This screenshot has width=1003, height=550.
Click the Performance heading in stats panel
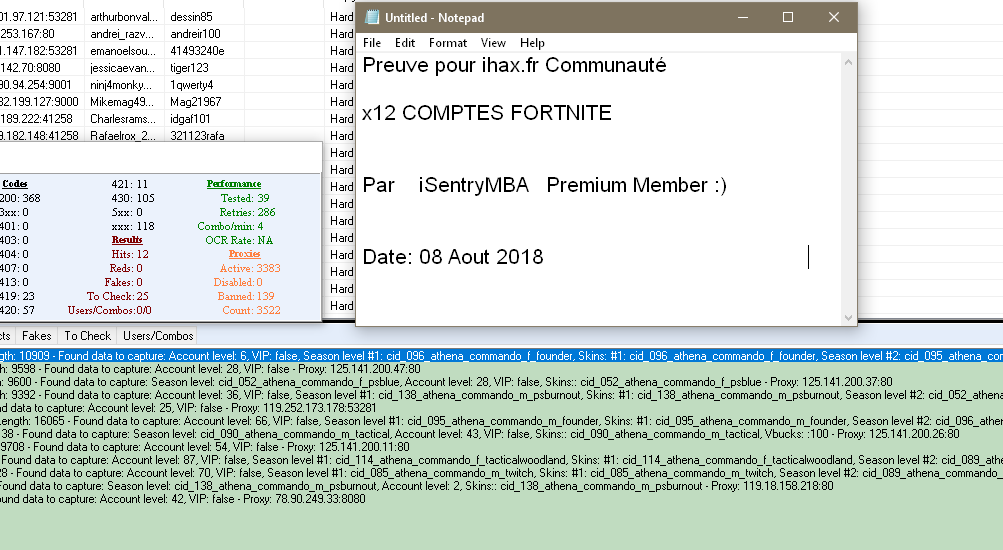point(234,184)
